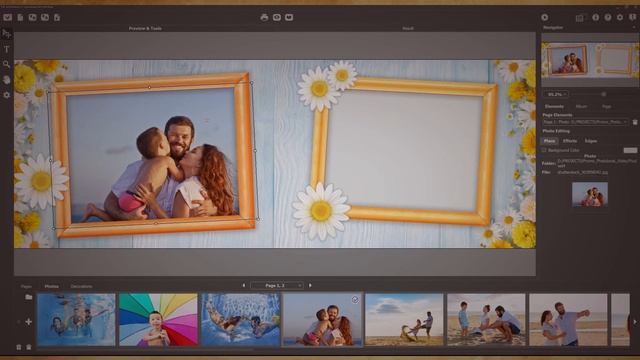
Task: Click the Background Color swatch
Action: tap(630, 150)
